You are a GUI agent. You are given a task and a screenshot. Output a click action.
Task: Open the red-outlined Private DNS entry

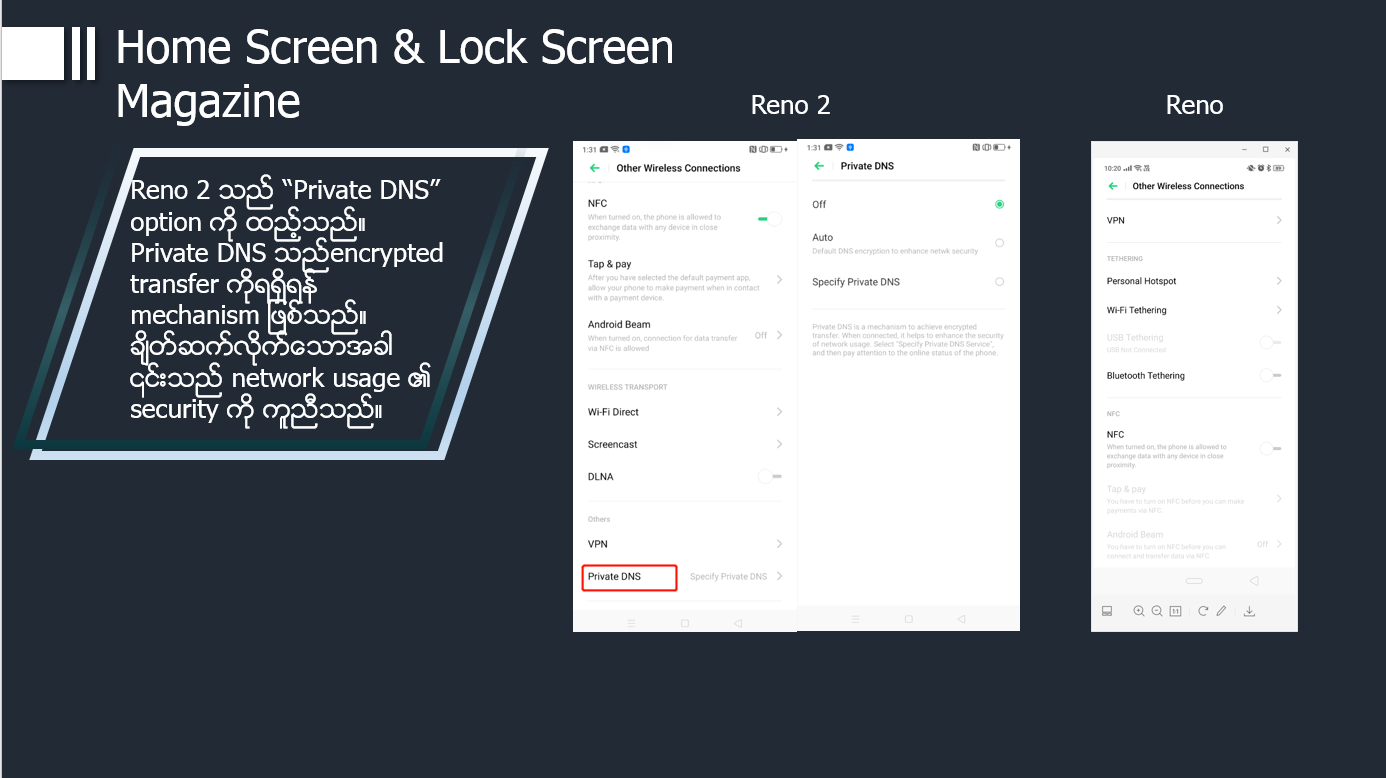tap(630, 577)
